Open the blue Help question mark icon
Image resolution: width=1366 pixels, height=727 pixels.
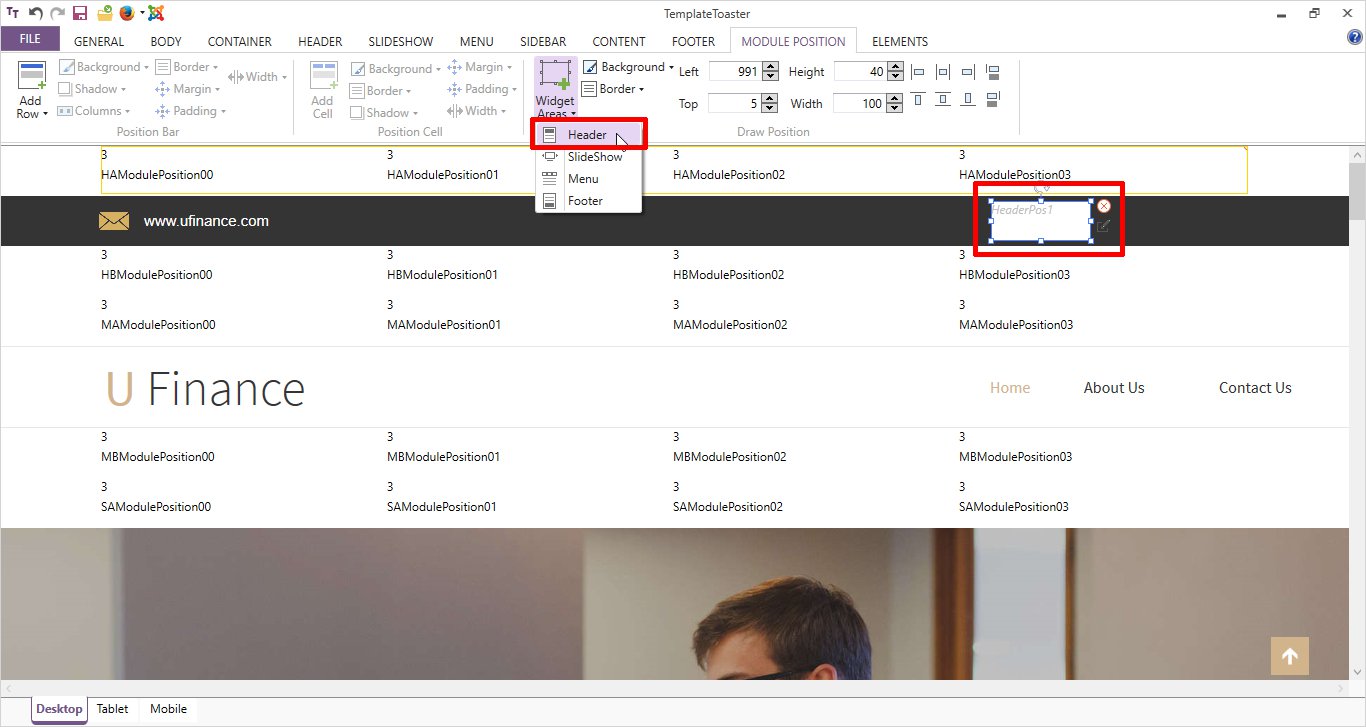tap(1355, 38)
